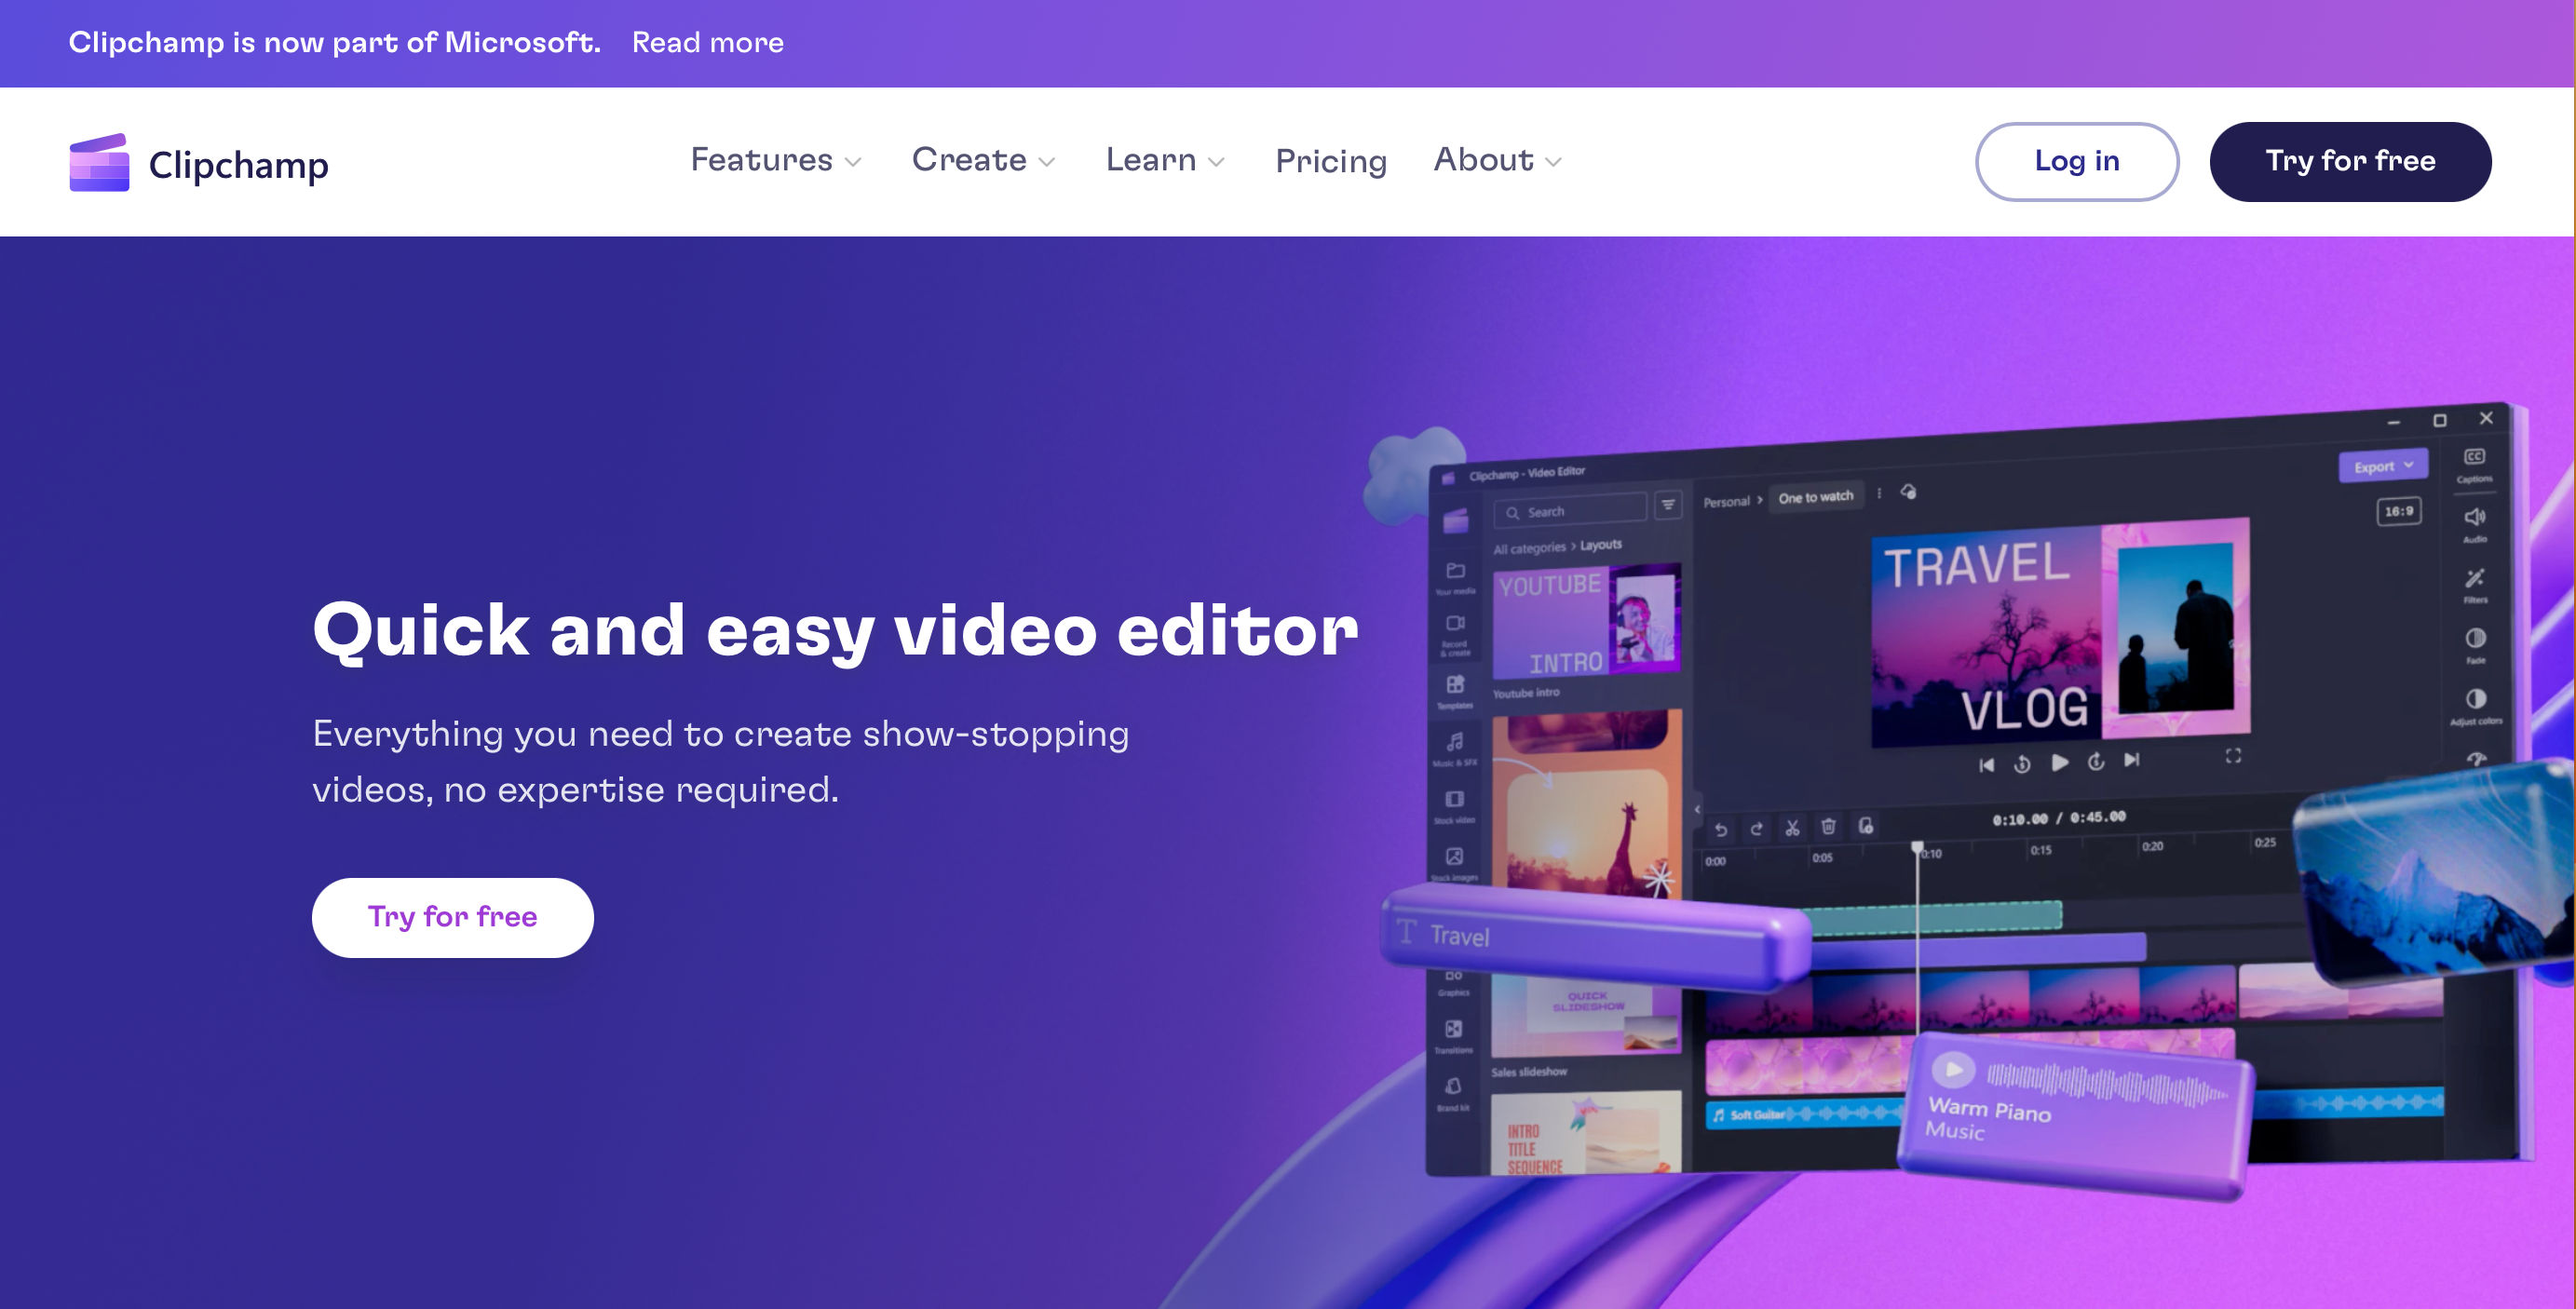Expand the Features navigation dropdown
The height and width of the screenshot is (1309, 2576).
click(775, 158)
